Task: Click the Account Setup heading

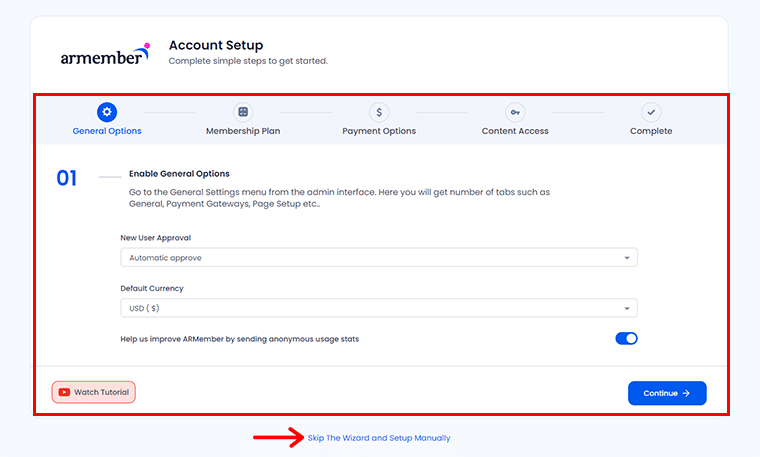Action: [216, 45]
